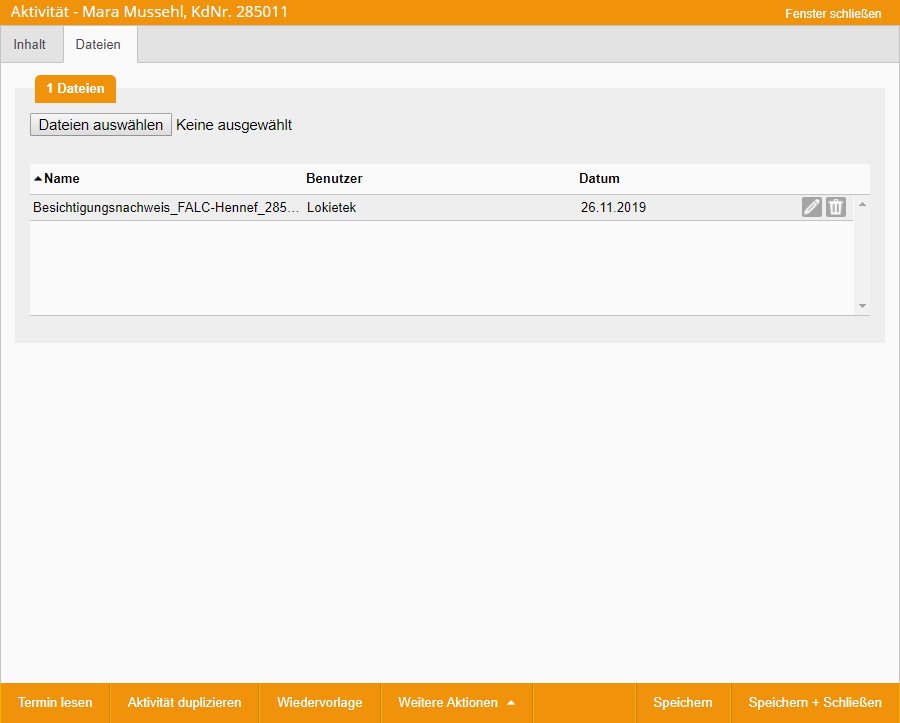Select the Besichtigungsnachweis file row
This screenshot has width=900, height=723.
coord(166,208)
